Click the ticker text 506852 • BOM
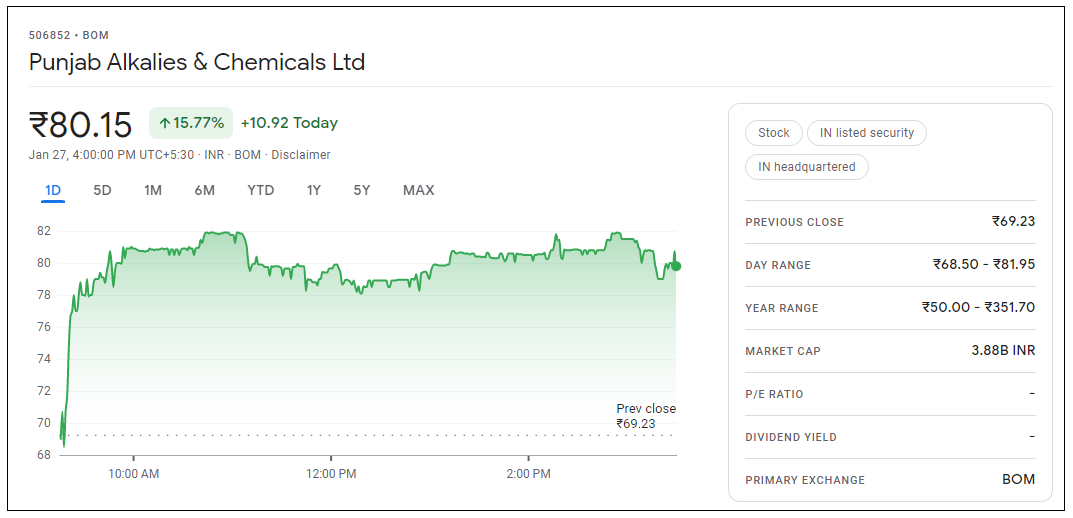The height and width of the screenshot is (518, 1073). pyautogui.click(x=68, y=36)
